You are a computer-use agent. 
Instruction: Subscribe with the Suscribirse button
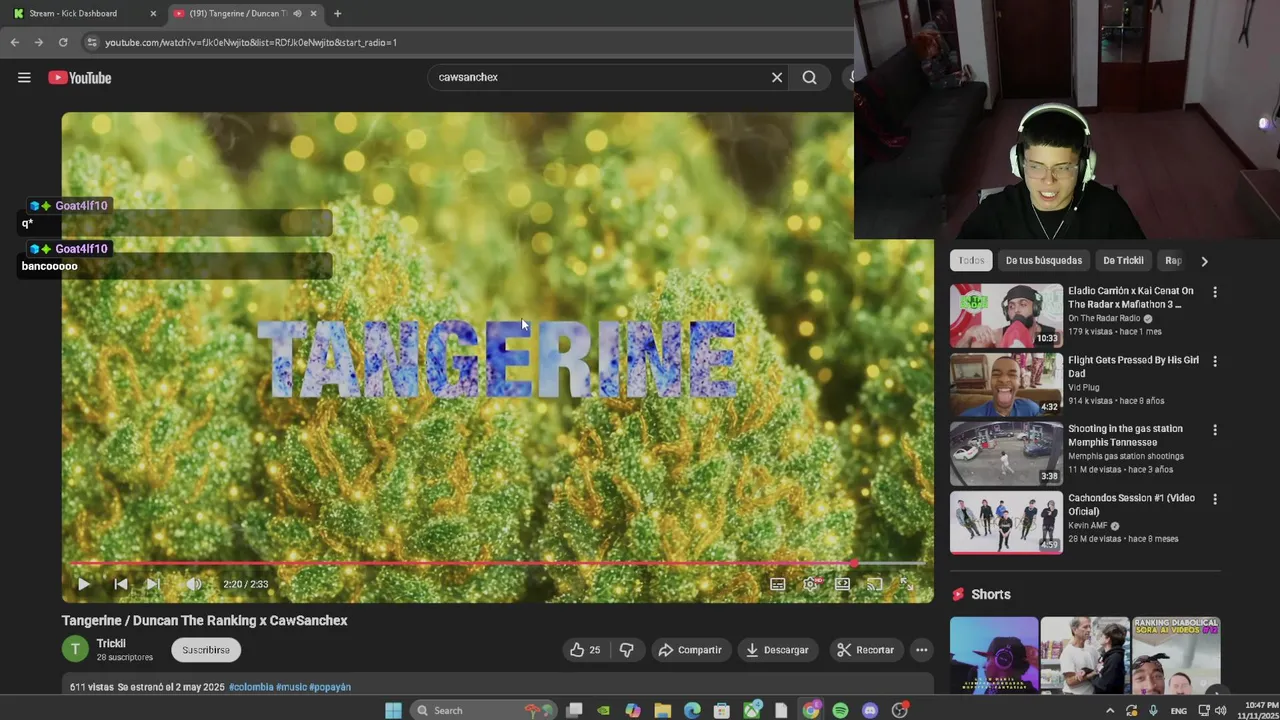[x=206, y=650]
